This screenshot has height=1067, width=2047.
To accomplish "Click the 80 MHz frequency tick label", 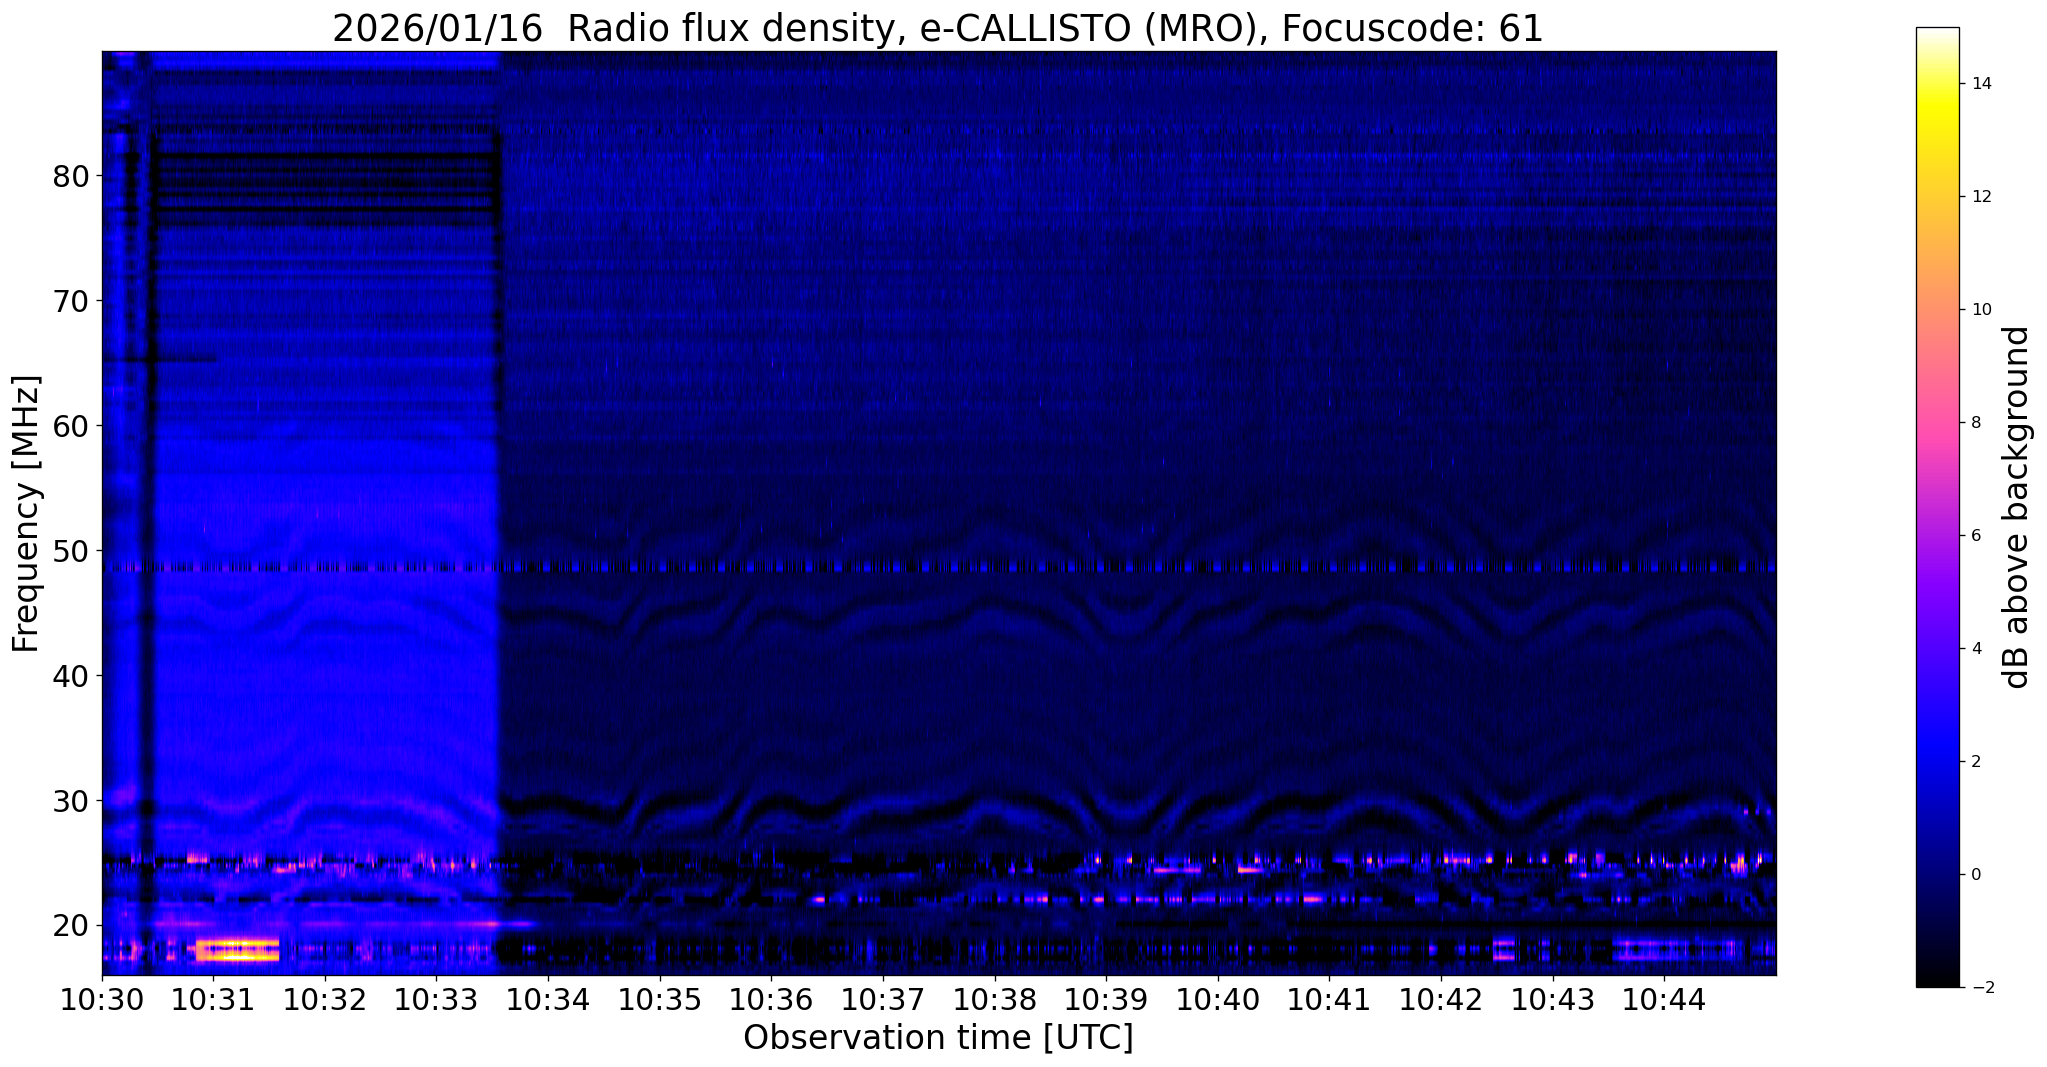I will [70, 176].
